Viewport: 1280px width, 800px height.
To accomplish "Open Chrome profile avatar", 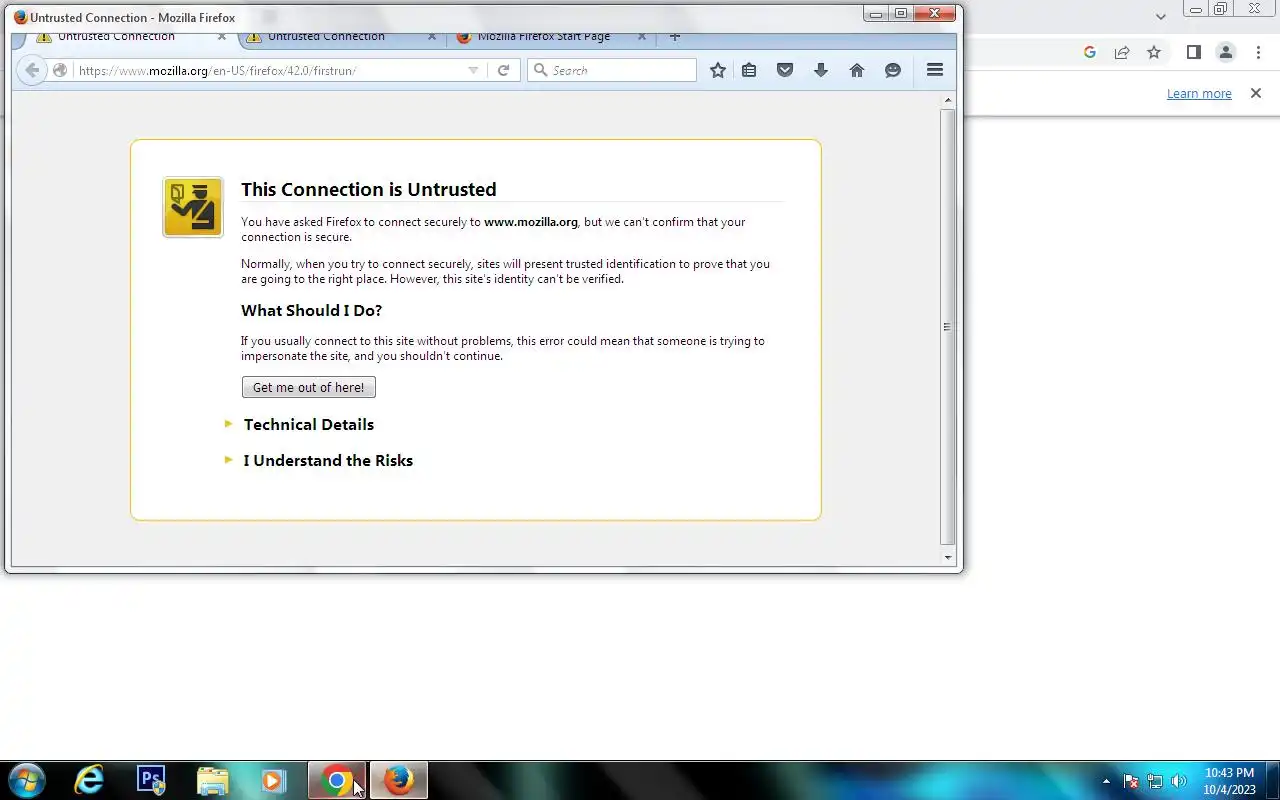I will 1225,53.
